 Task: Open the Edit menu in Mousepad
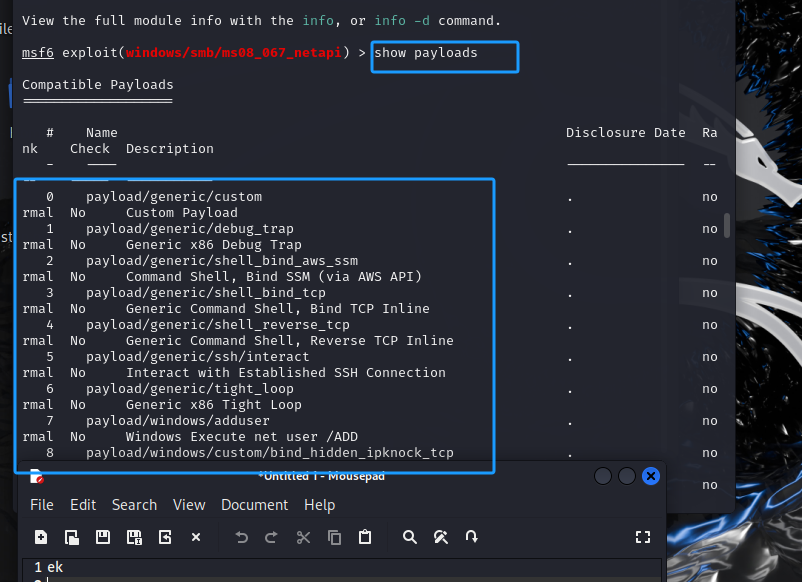click(83, 505)
